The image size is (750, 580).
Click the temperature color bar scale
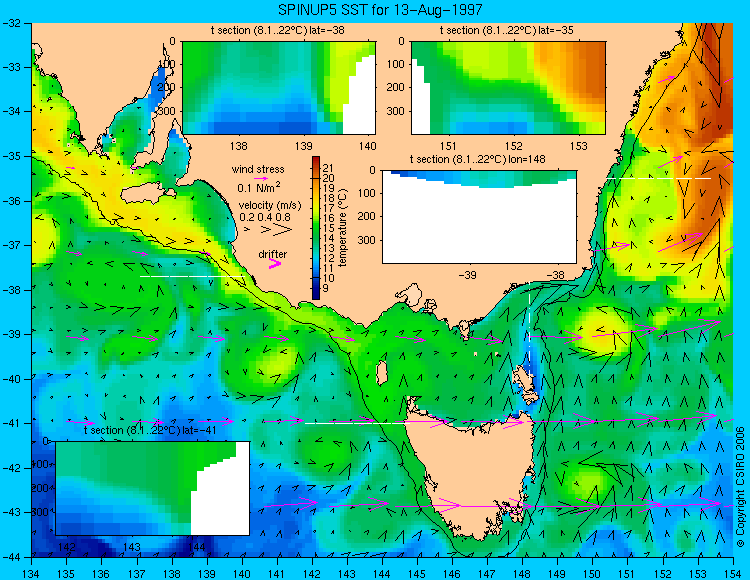pos(316,228)
